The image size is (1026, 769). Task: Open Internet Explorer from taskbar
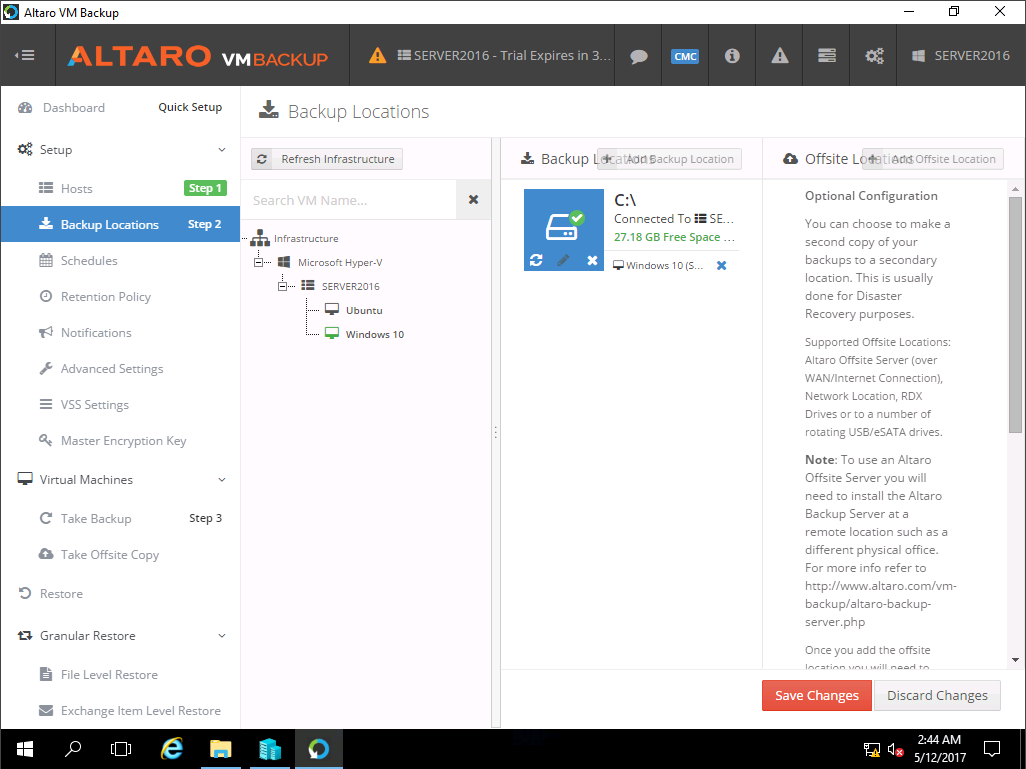172,749
